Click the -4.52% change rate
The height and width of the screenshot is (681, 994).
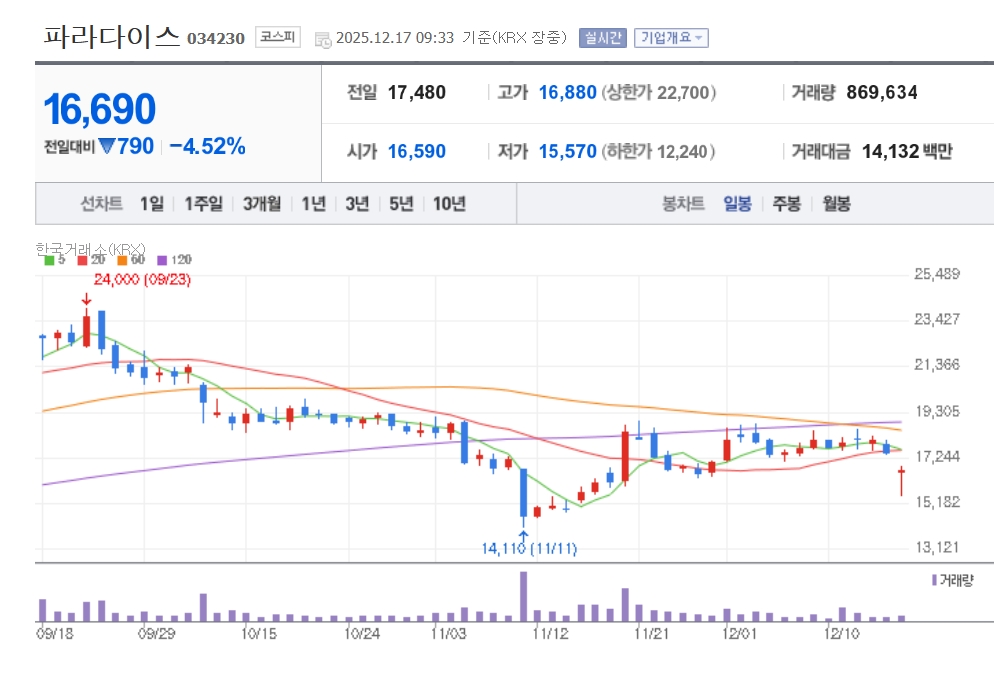(x=207, y=146)
